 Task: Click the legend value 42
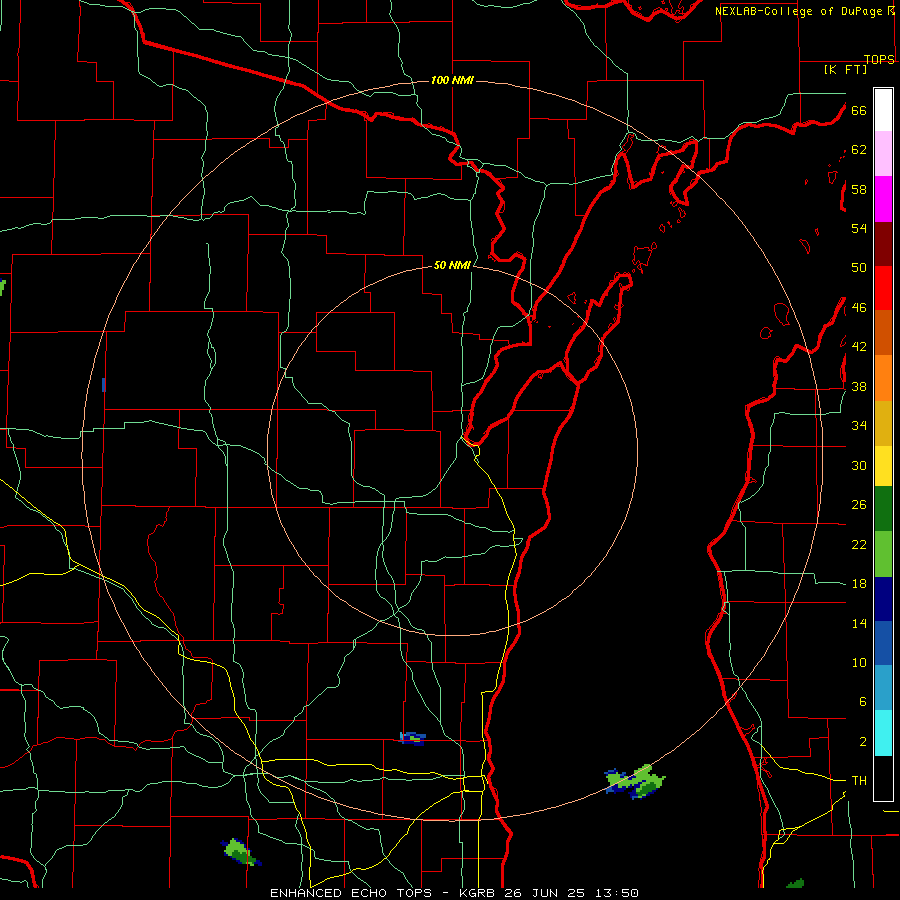(859, 347)
